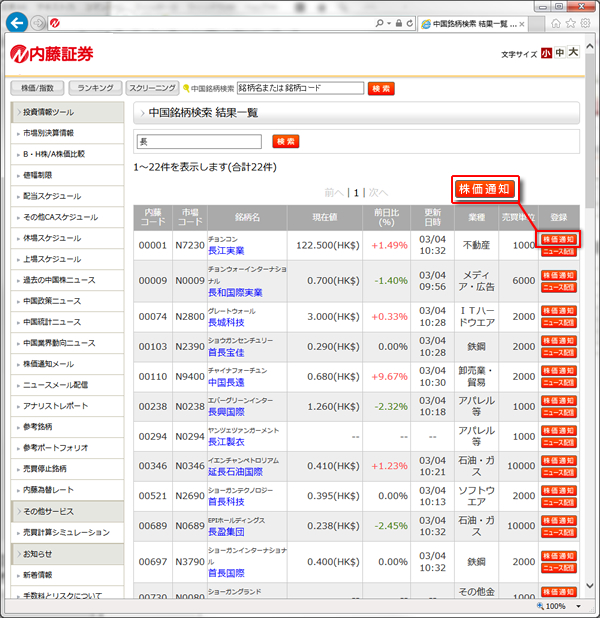600x618 pixels.
Task: Open the スクリーニング menu tab
Action: (x=152, y=88)
